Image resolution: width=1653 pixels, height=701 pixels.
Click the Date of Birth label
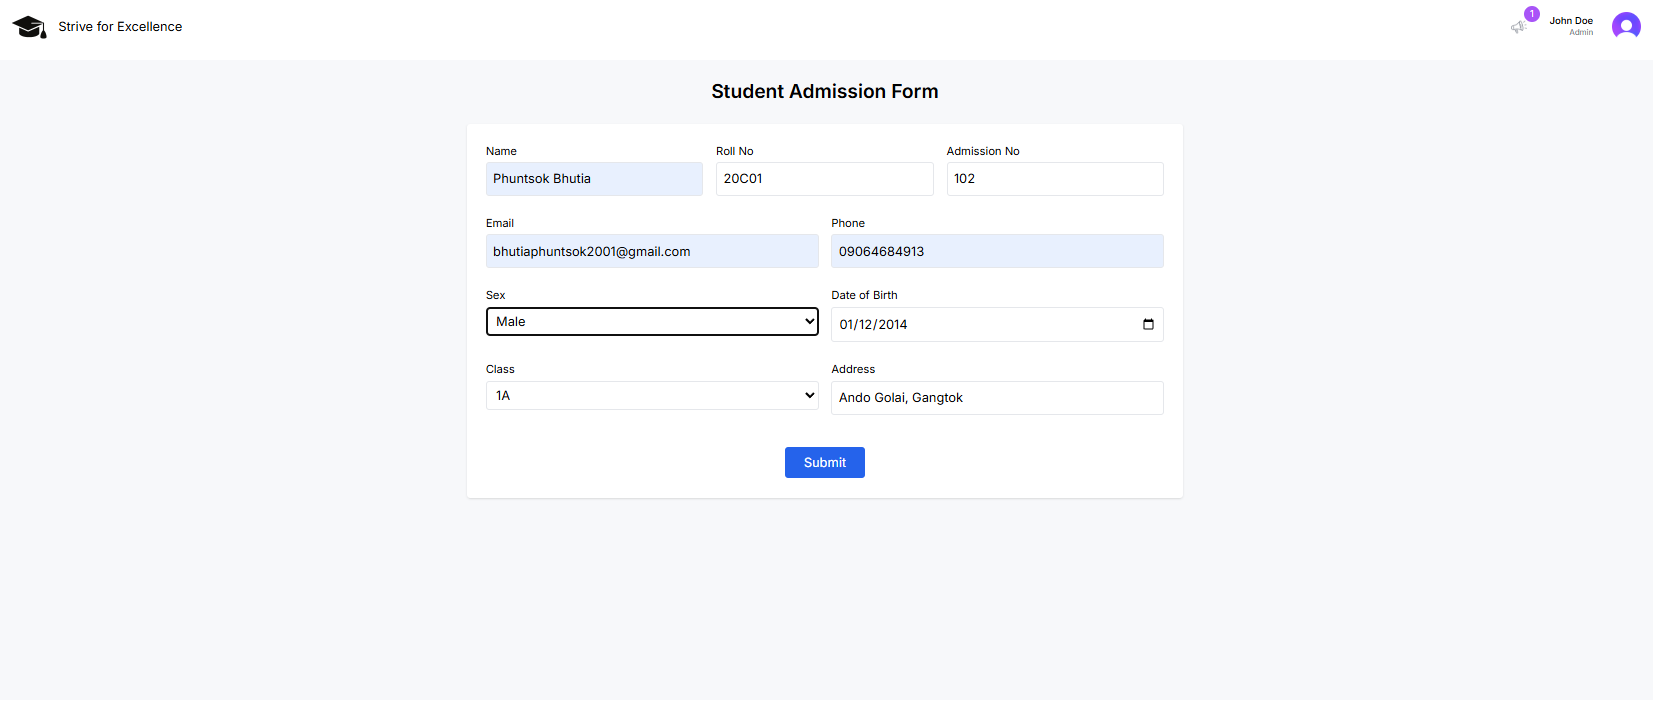pyautogui.click(x=864, y=296)
